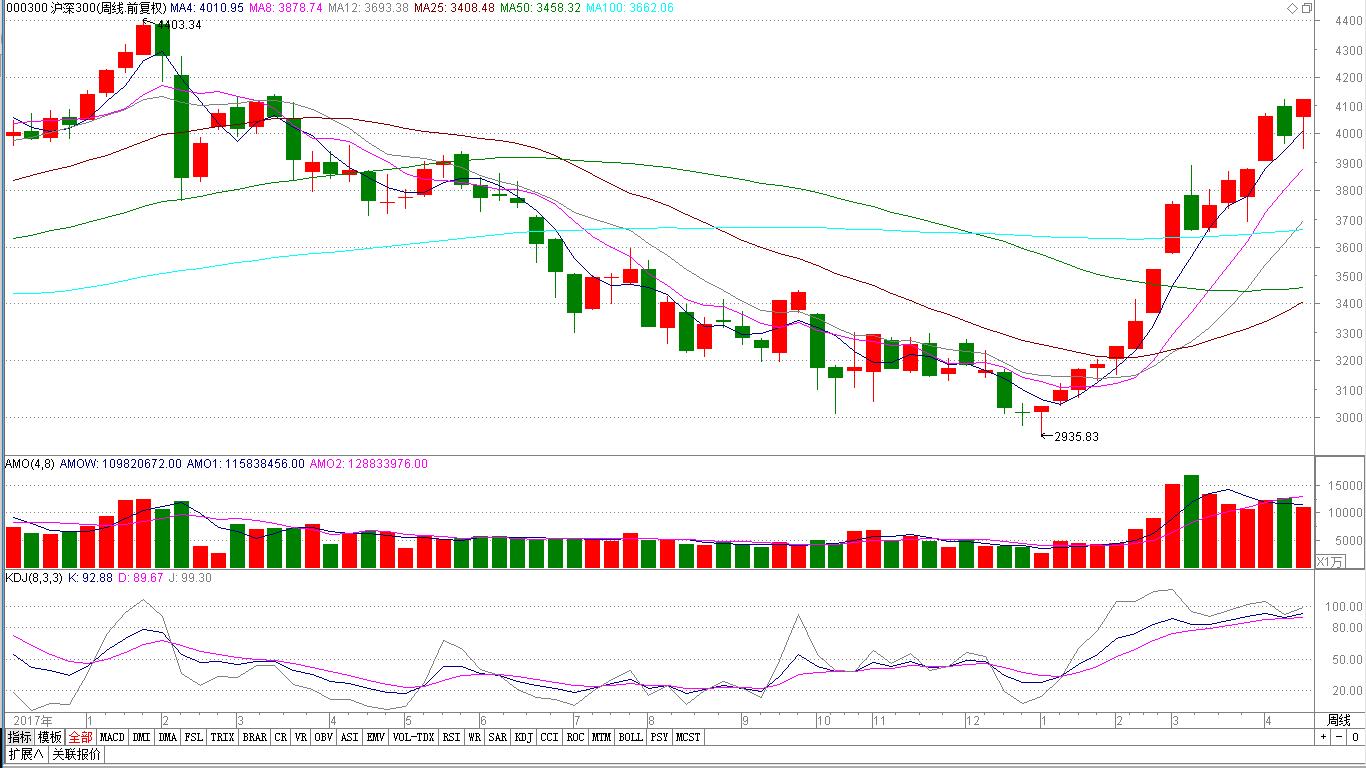Apply the DMA indicator

[167, 737]
